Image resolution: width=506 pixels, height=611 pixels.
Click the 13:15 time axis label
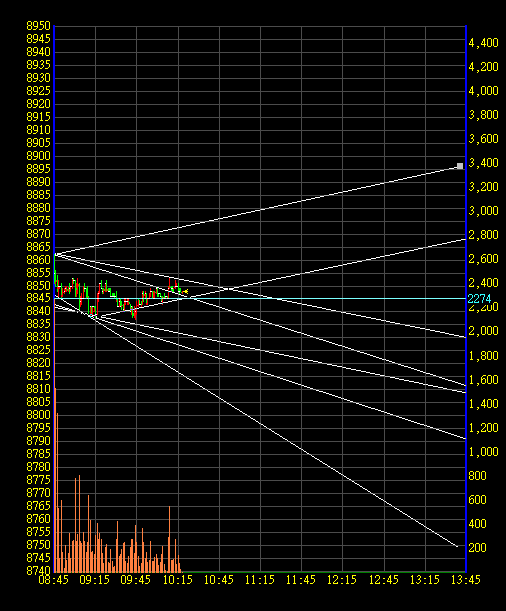(x=425, y=580)
